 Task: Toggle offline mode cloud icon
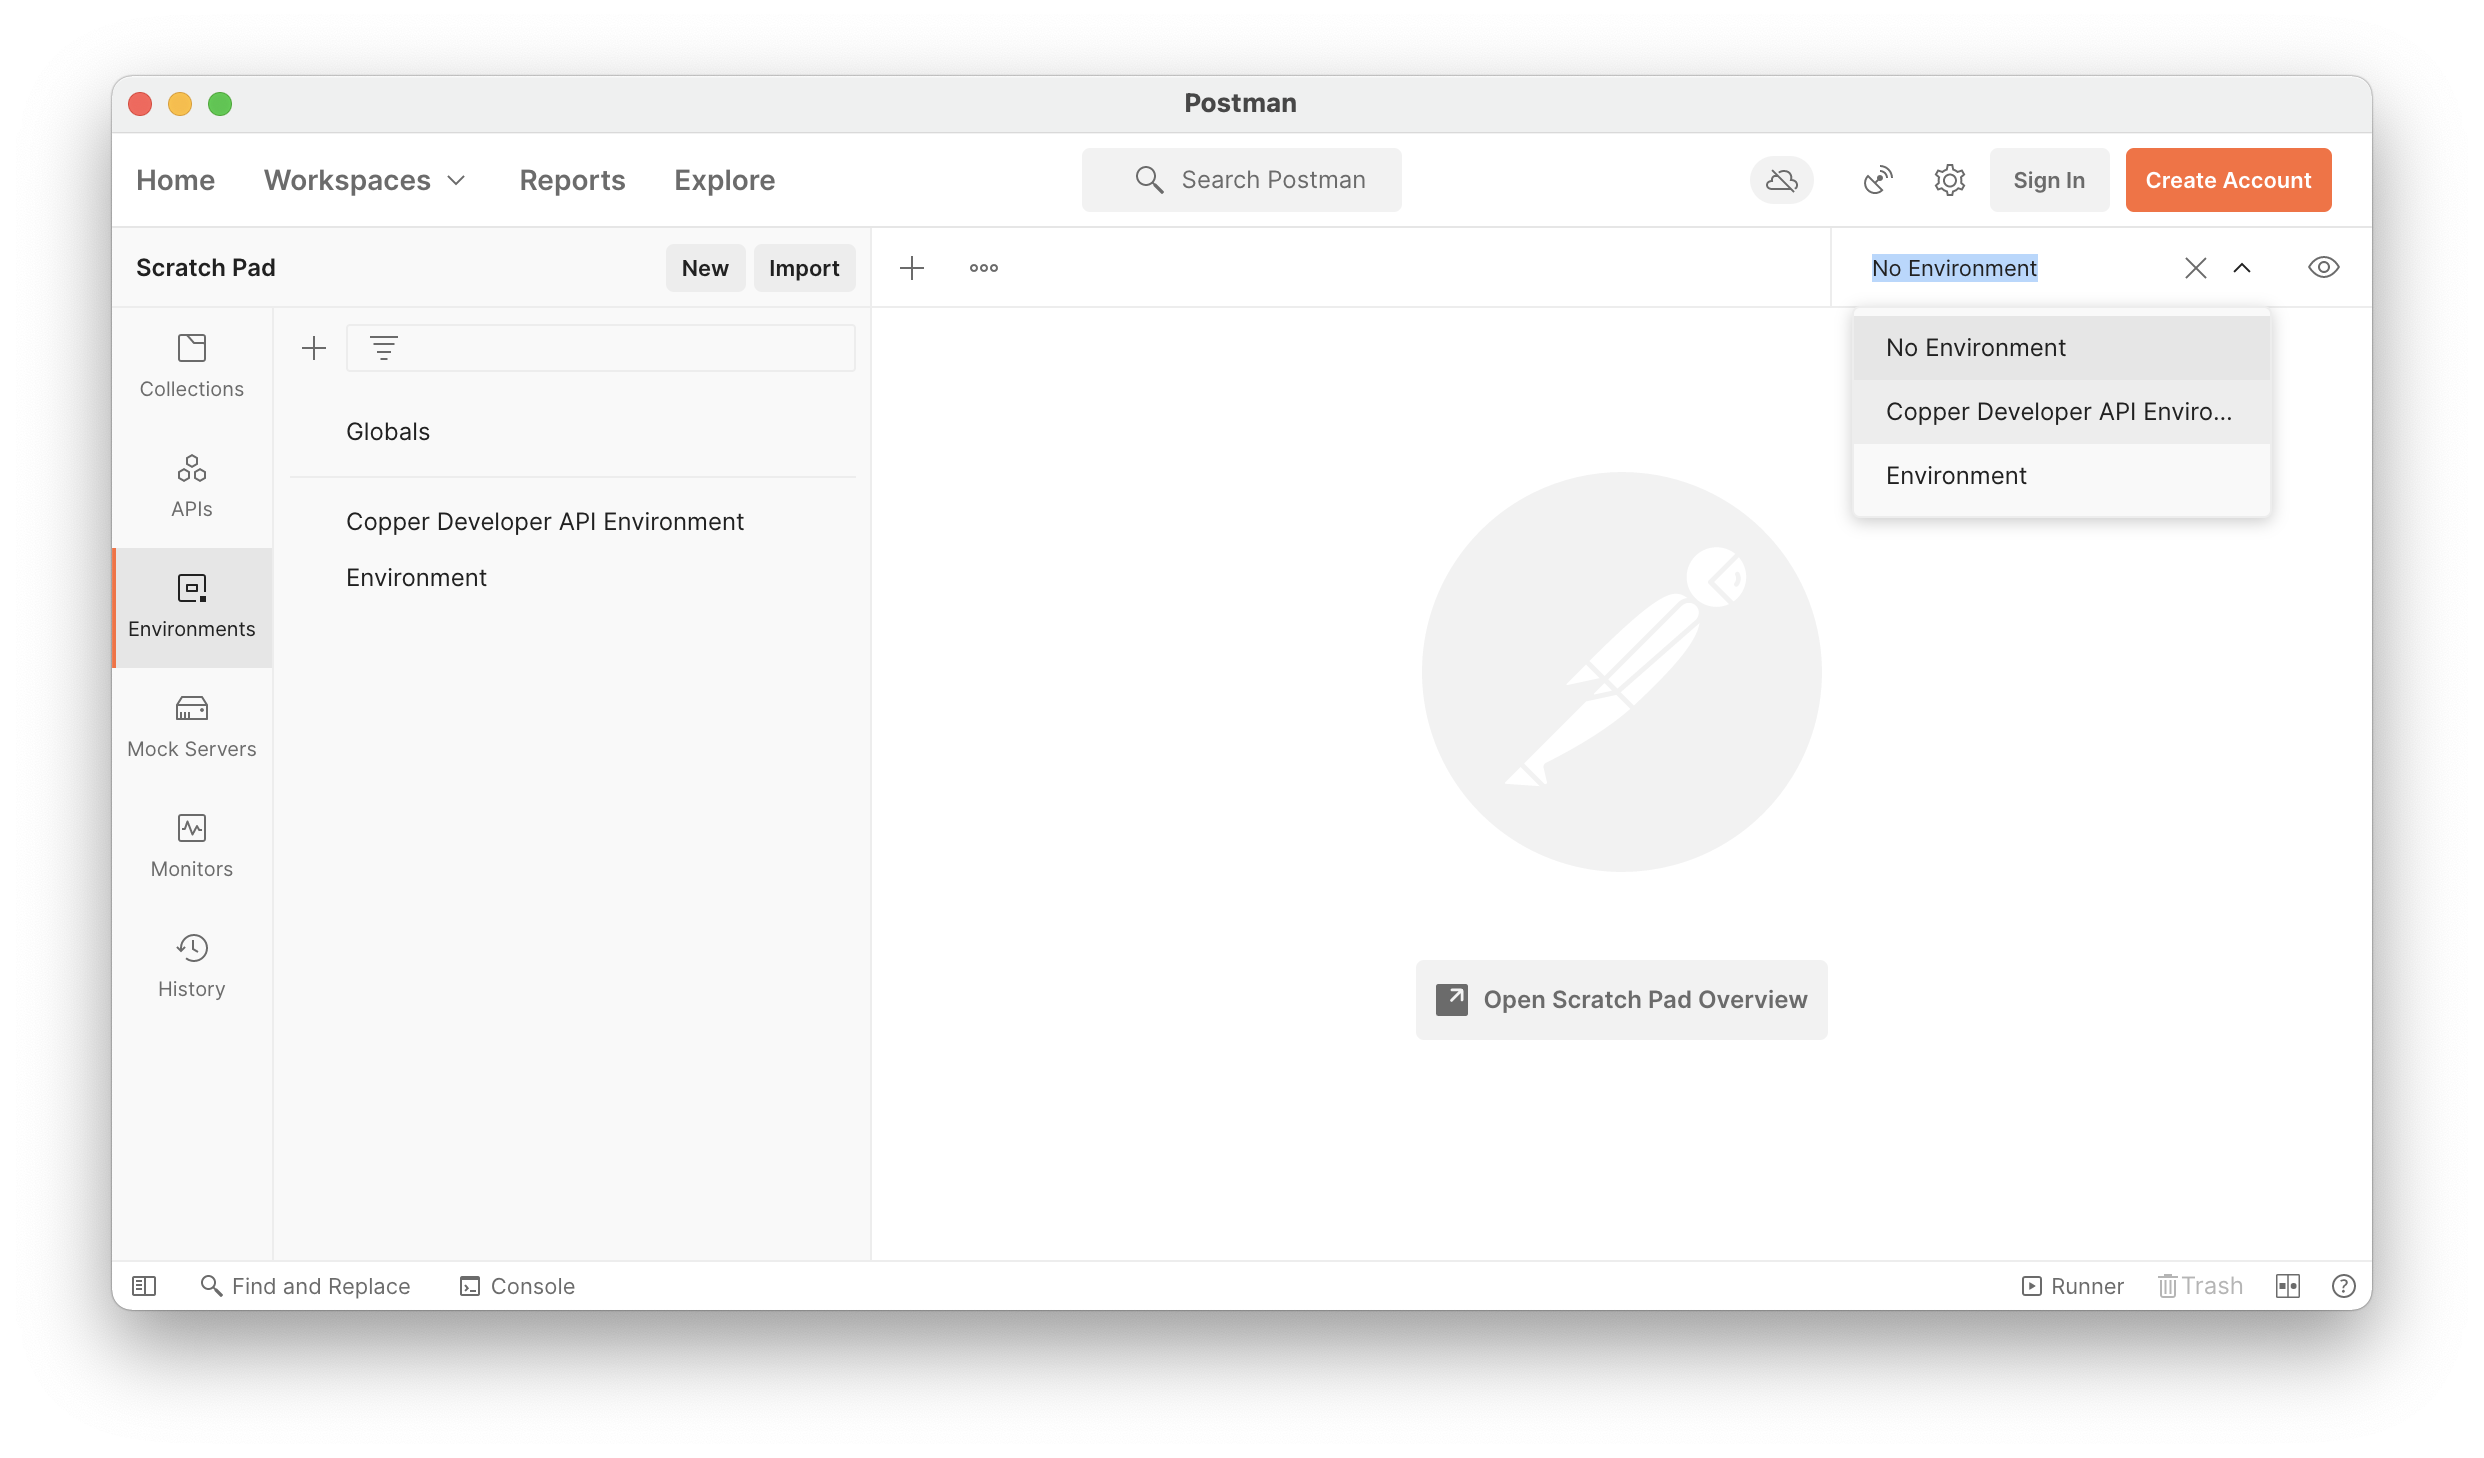coord(1784,179)
